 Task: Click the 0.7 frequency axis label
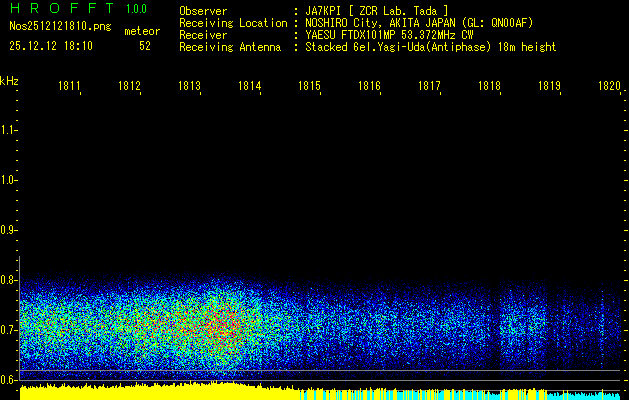tap(9, 329)
